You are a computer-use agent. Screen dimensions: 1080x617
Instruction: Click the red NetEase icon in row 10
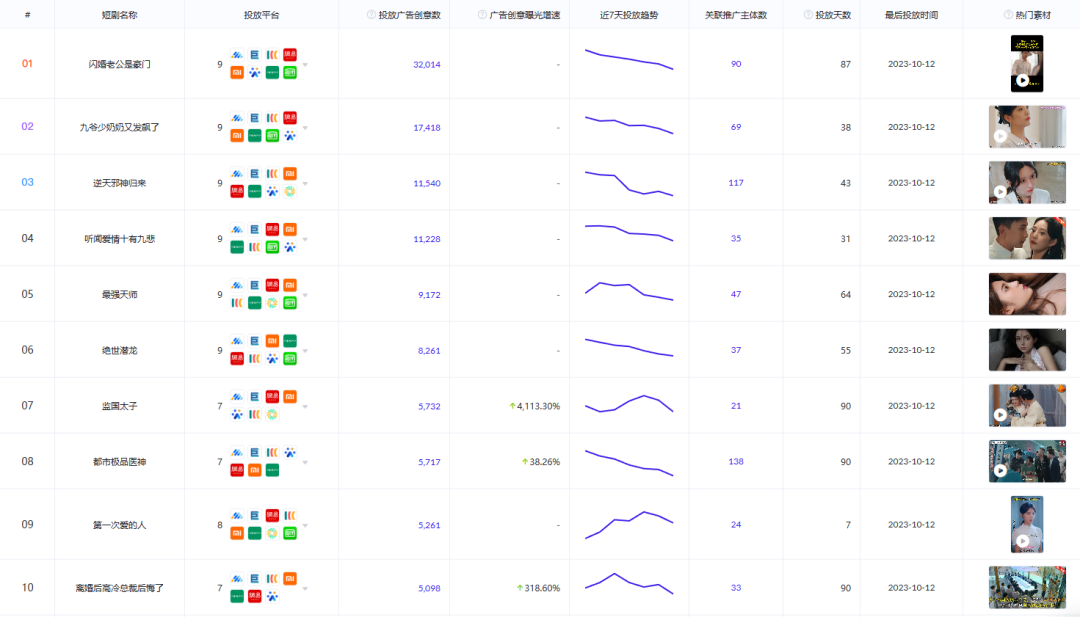[255, 596]
